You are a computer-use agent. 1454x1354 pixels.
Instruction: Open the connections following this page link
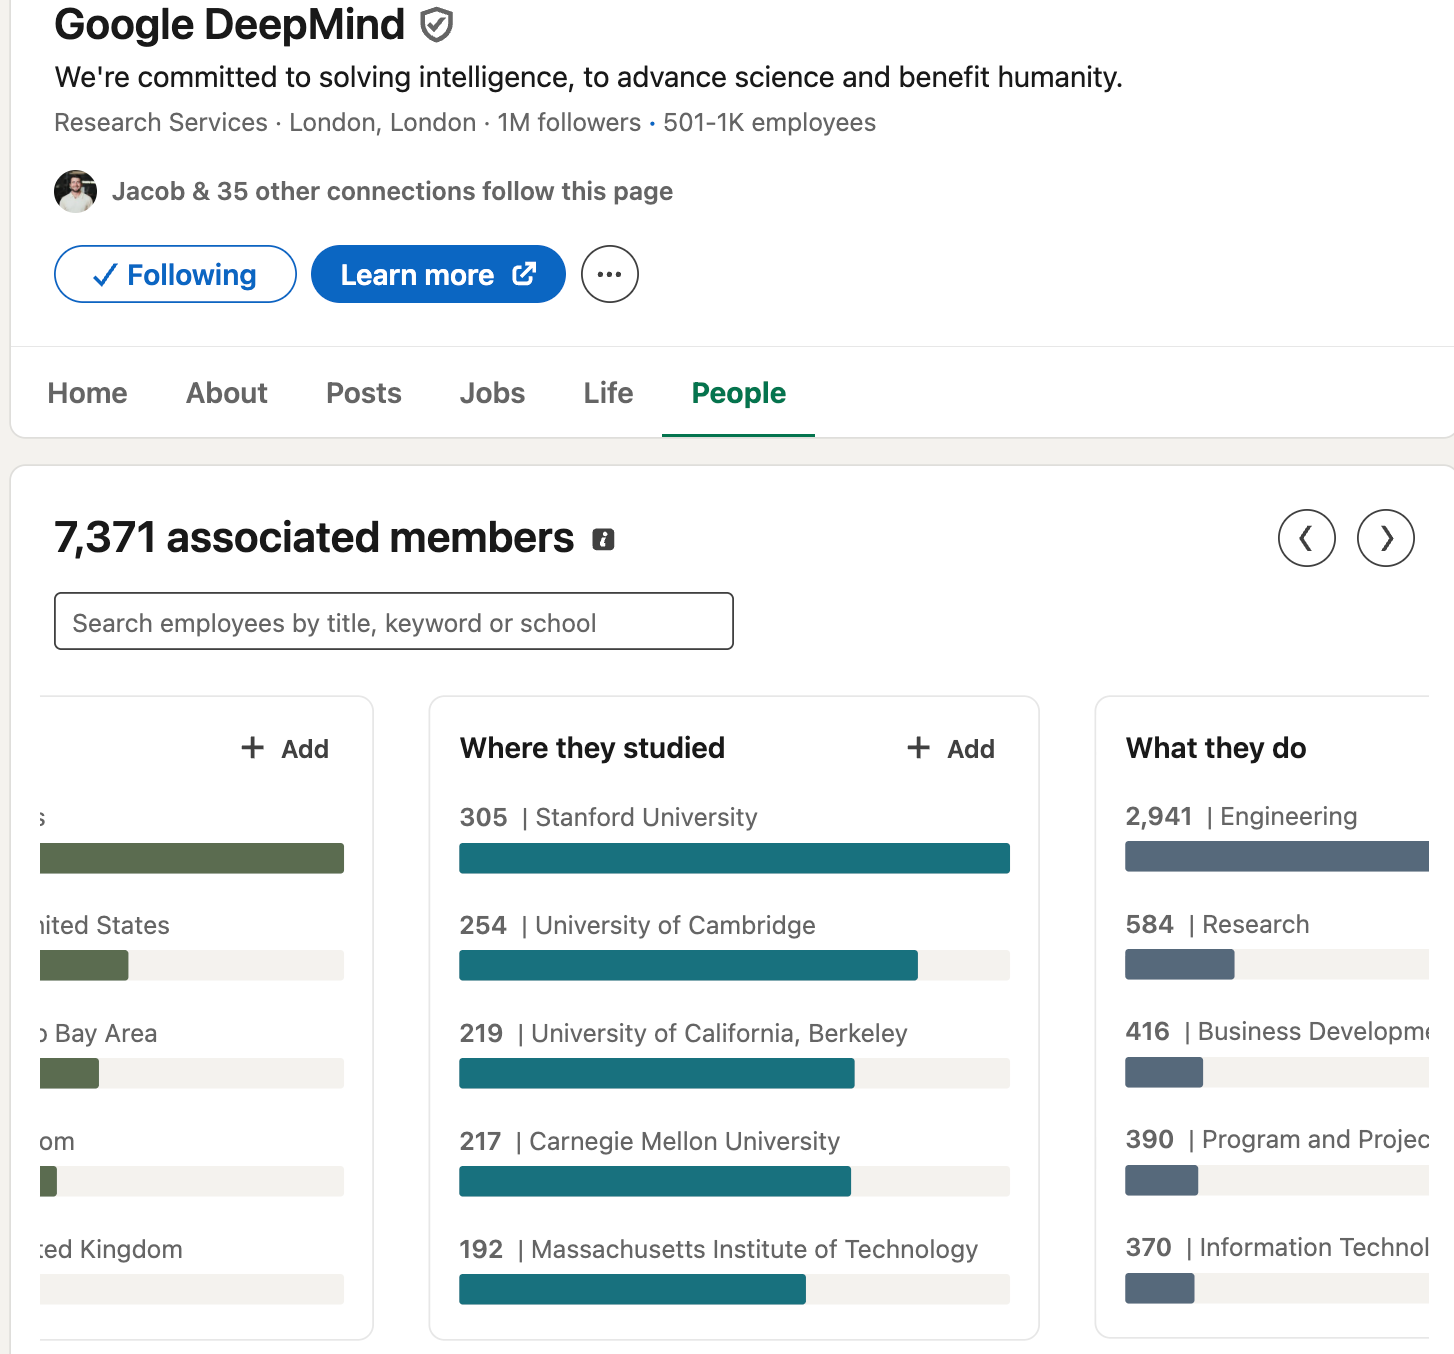coord(392,191)
